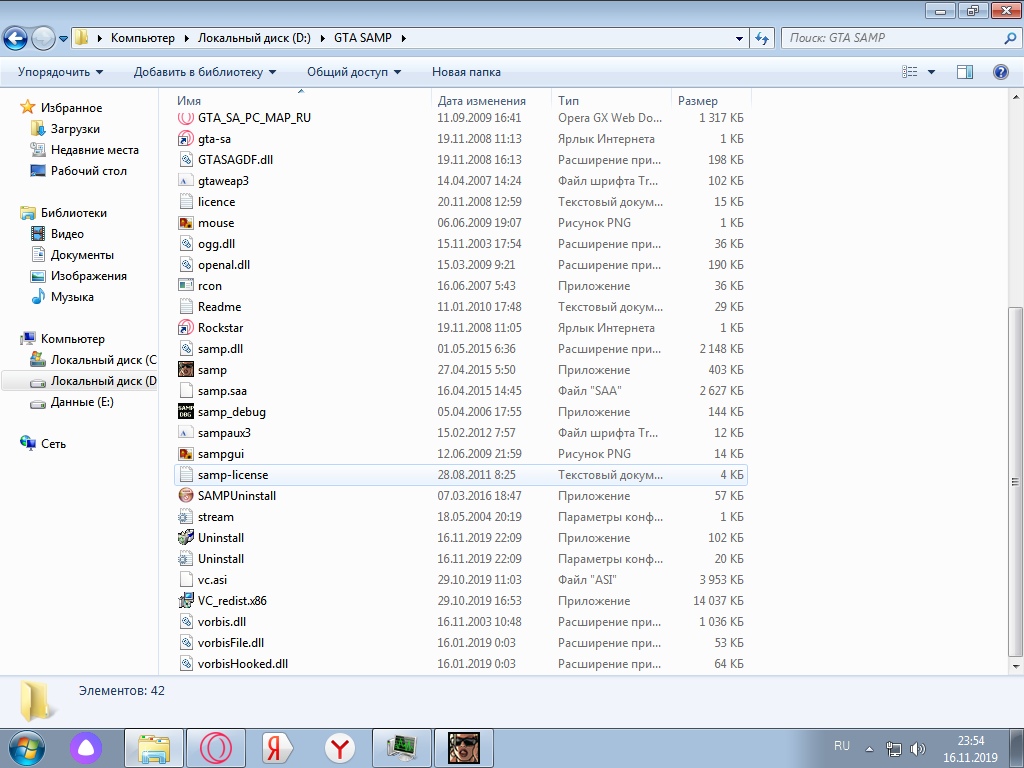Viewport: 1024px width, 768px height.
Task: Open Opera GX browser from the taskbar
Action: [216, 748]
